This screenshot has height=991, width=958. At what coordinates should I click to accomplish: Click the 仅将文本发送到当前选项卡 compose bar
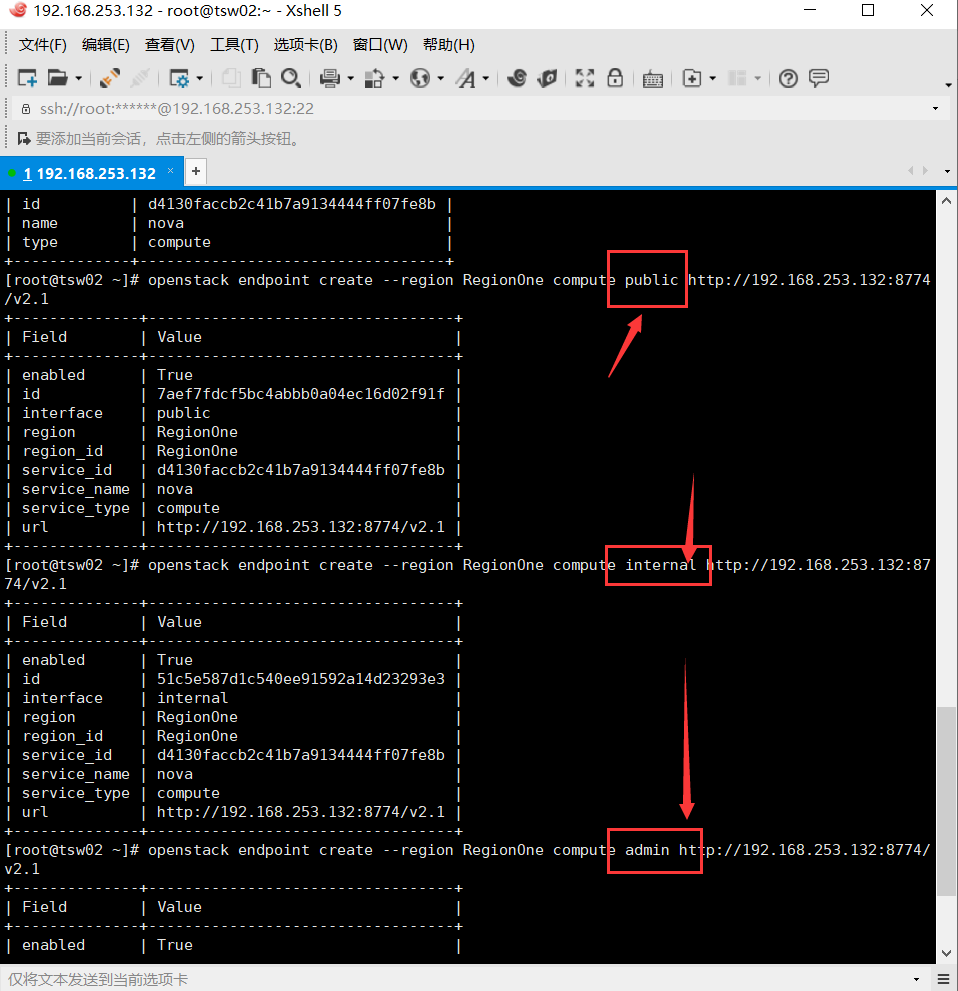455,979
